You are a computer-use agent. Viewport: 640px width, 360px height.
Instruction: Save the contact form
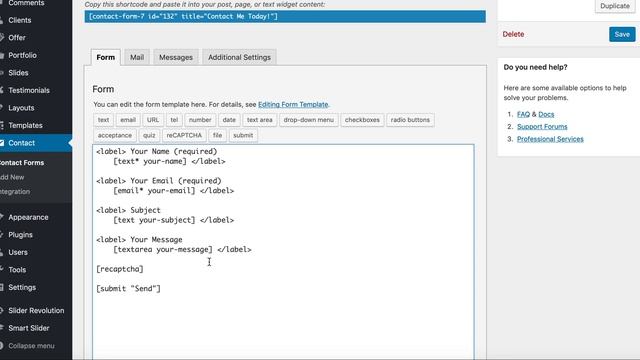point(622,34)
